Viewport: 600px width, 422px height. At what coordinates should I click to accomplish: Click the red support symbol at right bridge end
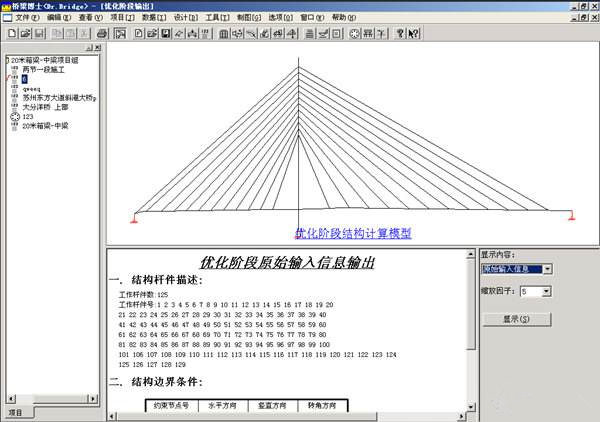[572, 215]
